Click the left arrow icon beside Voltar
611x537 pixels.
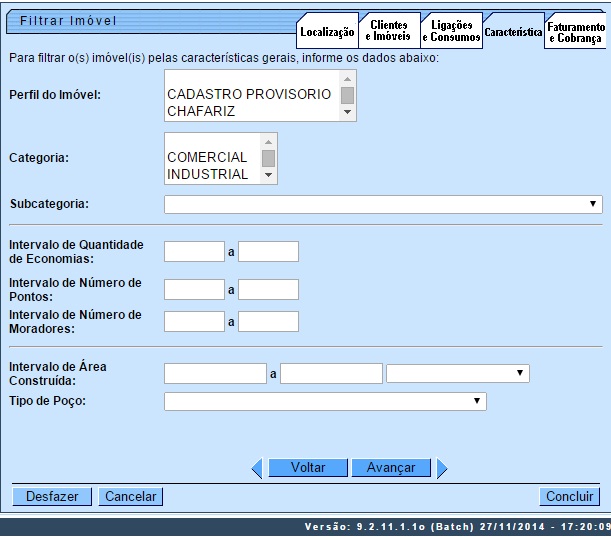[x=256, y=468]
